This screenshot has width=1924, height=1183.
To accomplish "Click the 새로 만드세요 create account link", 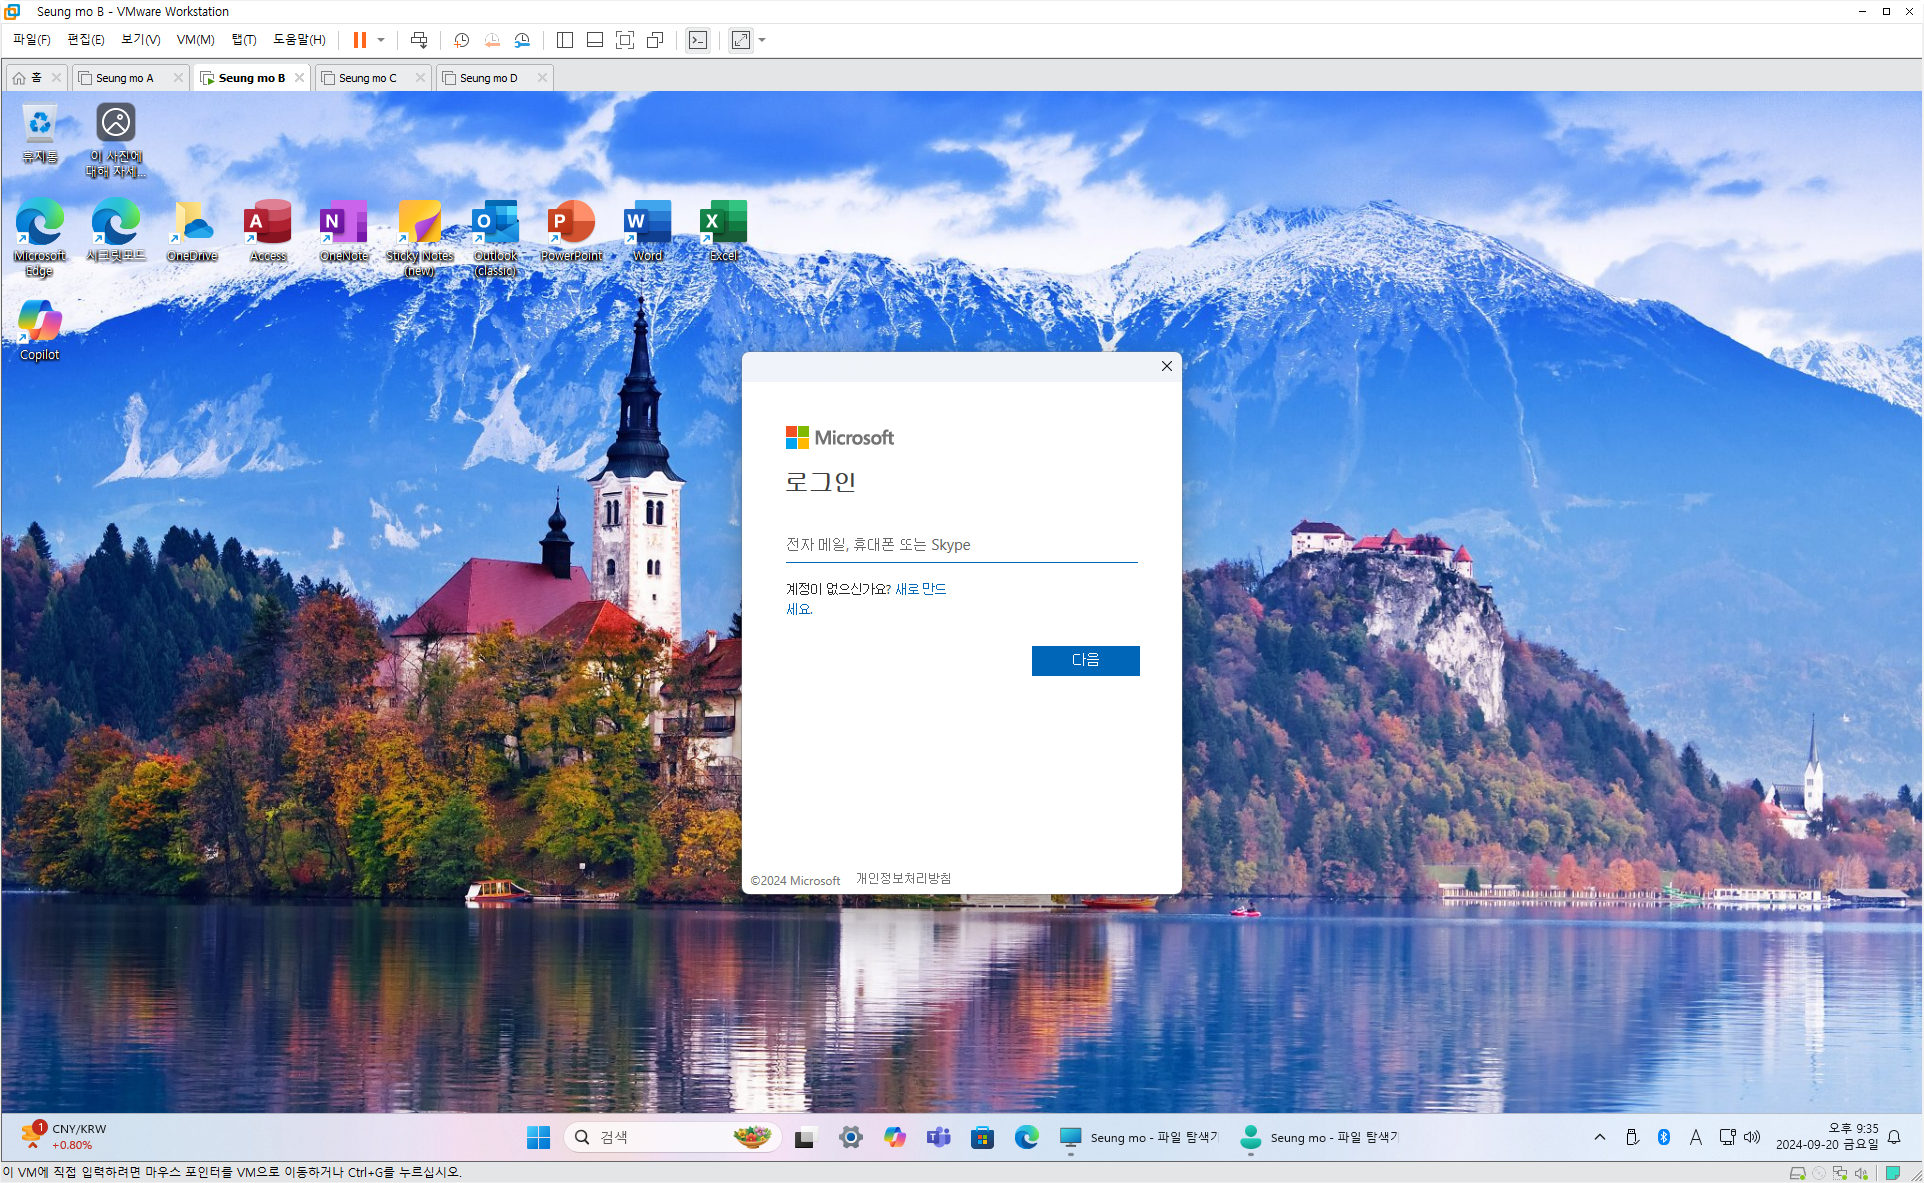I will (920, 589).
